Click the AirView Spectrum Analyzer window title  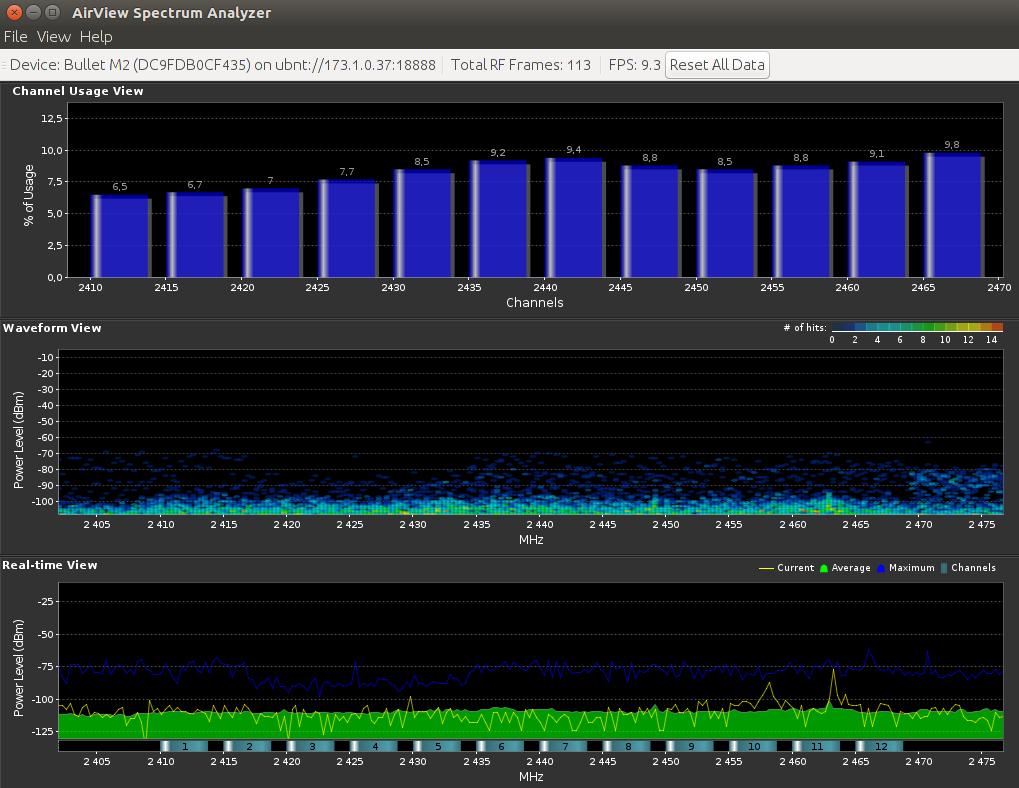pyautogui.click(x=172, y=13)
